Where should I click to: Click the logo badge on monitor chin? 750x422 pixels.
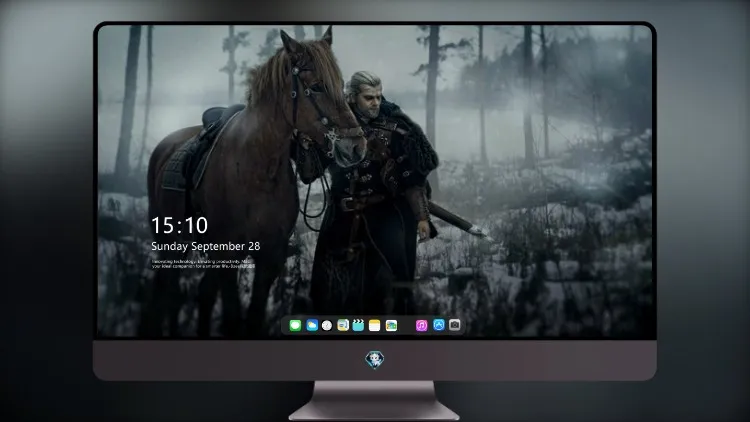[375, 360]
